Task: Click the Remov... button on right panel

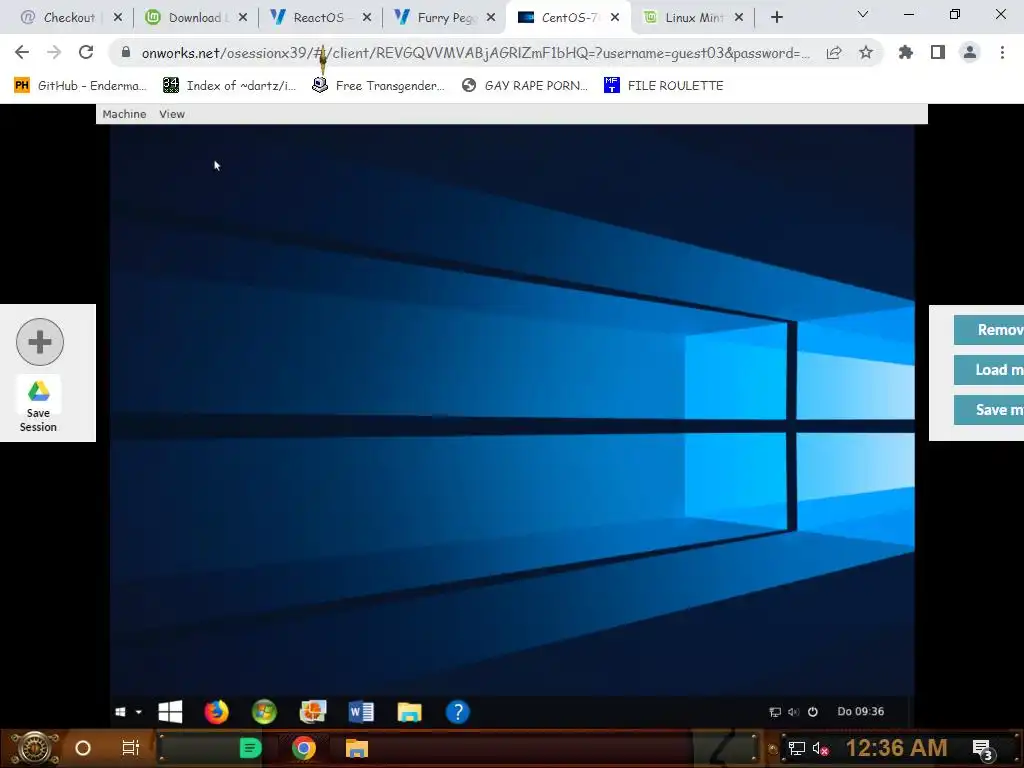Action: click(989, 330)
